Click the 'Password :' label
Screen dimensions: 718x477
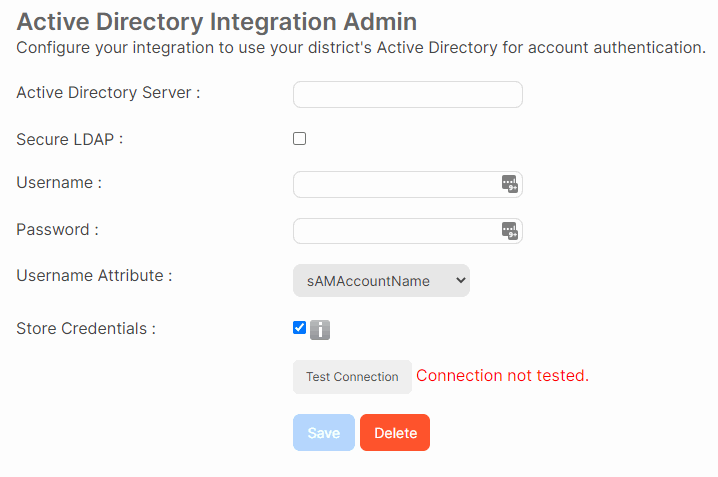coord(58,229)
